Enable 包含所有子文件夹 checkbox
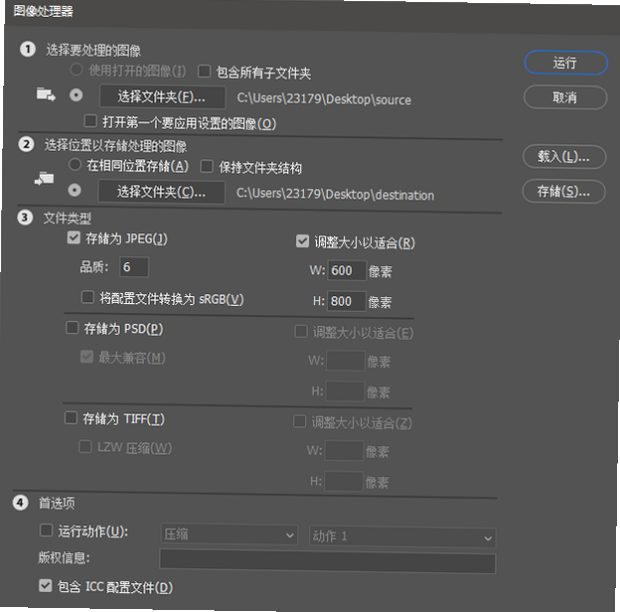620x612 pixels. point(204,72)
